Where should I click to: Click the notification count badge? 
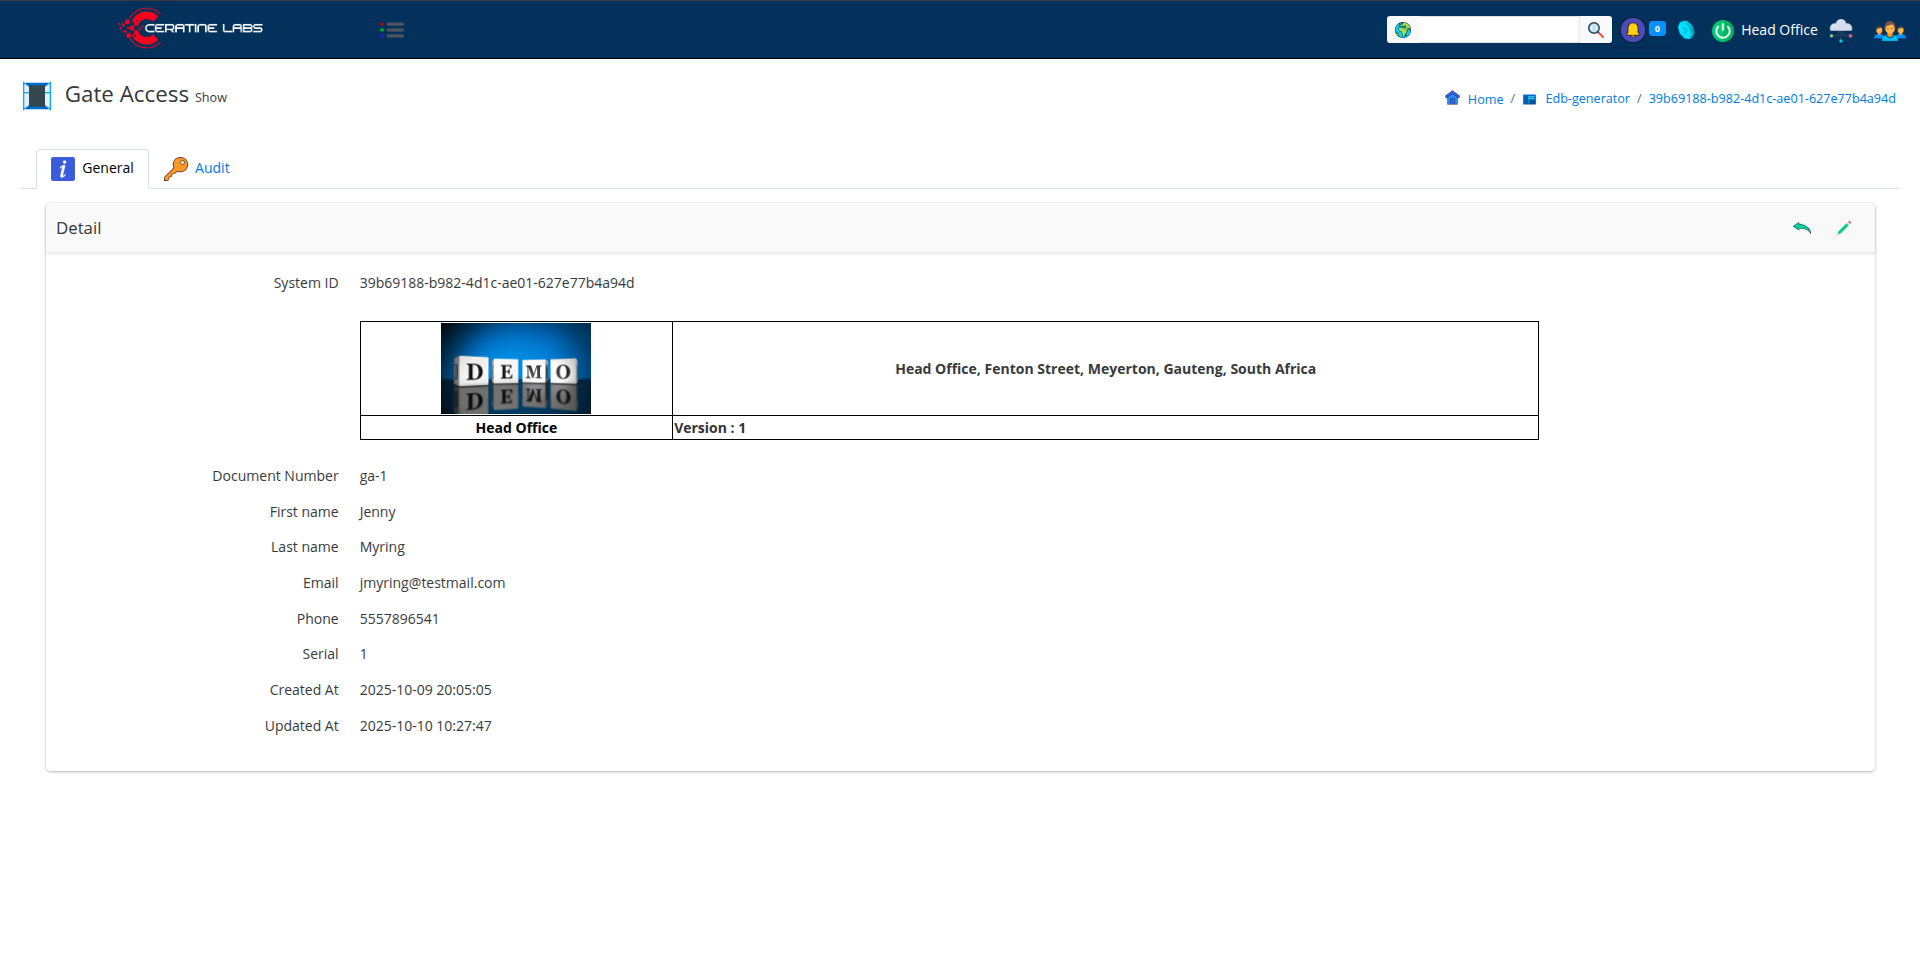coord(1657,29)
